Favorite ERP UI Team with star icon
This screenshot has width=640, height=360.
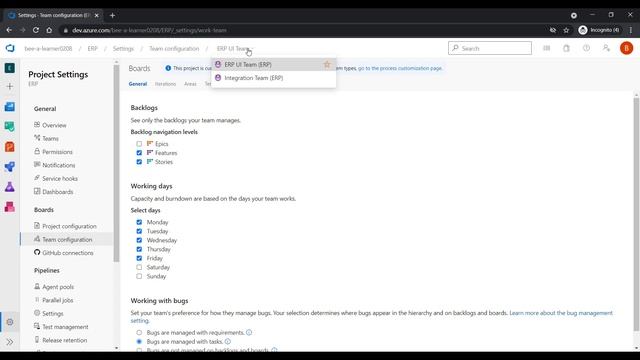pyautogui.click(x=327, y=64)
